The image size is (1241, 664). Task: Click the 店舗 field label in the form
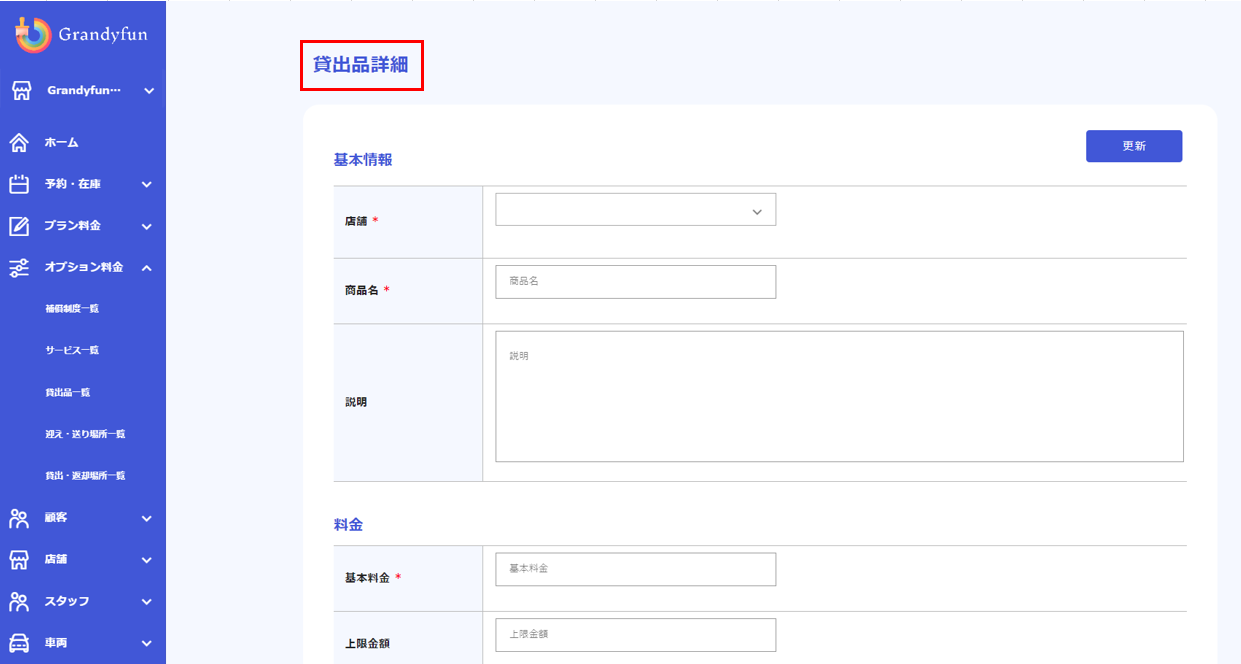356,221
